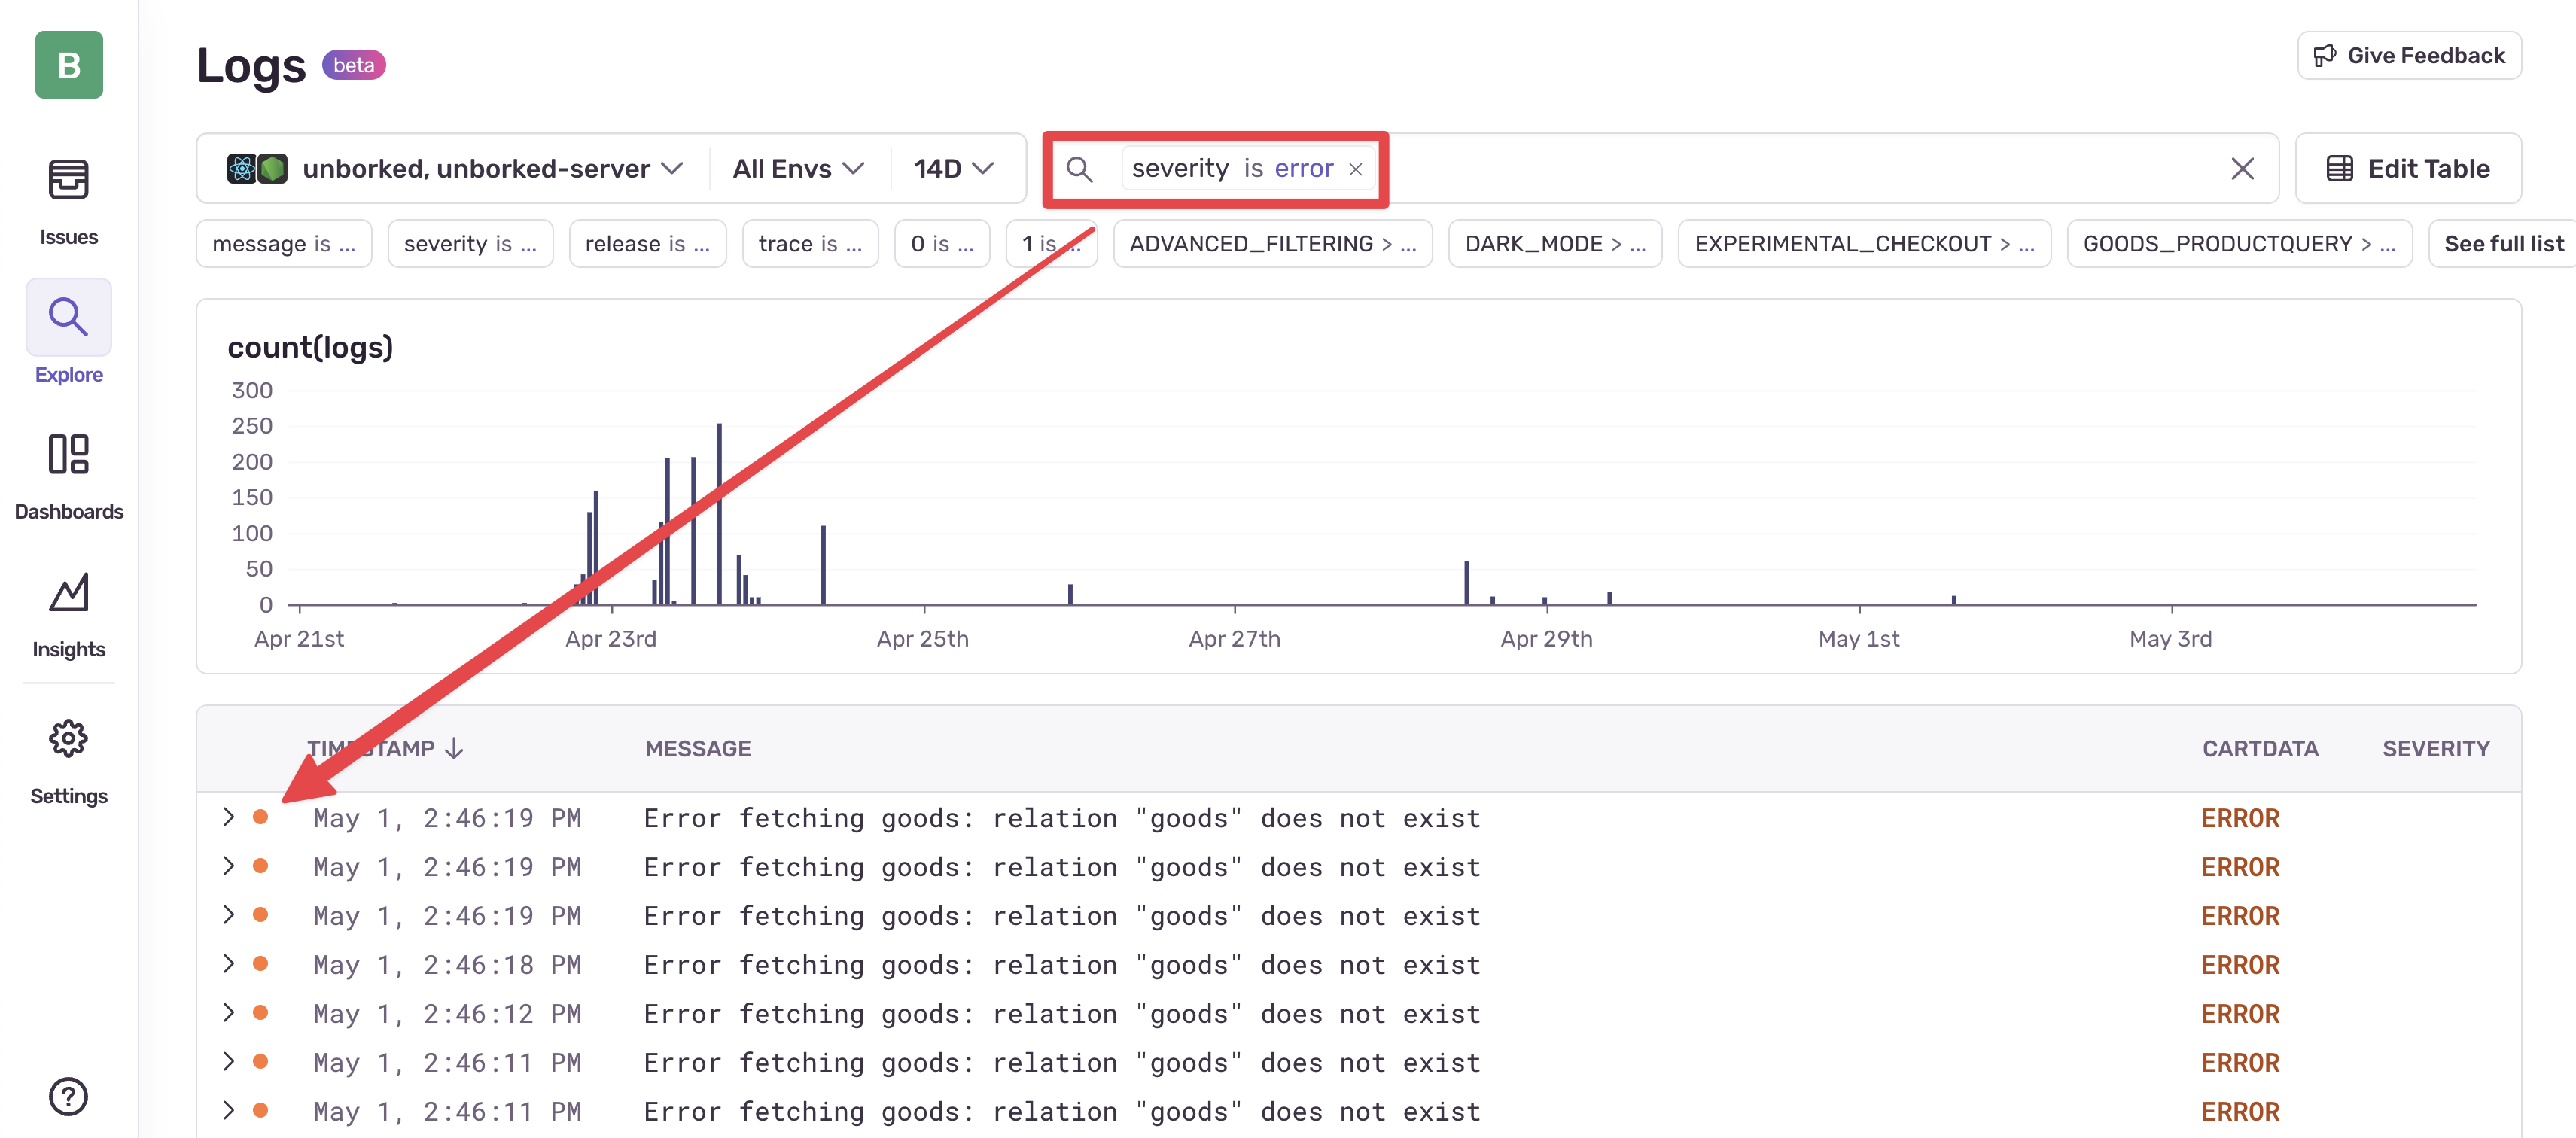Click the Give Feedback button
This screenshot has height=1138, width=2576.
point(2409,55)
